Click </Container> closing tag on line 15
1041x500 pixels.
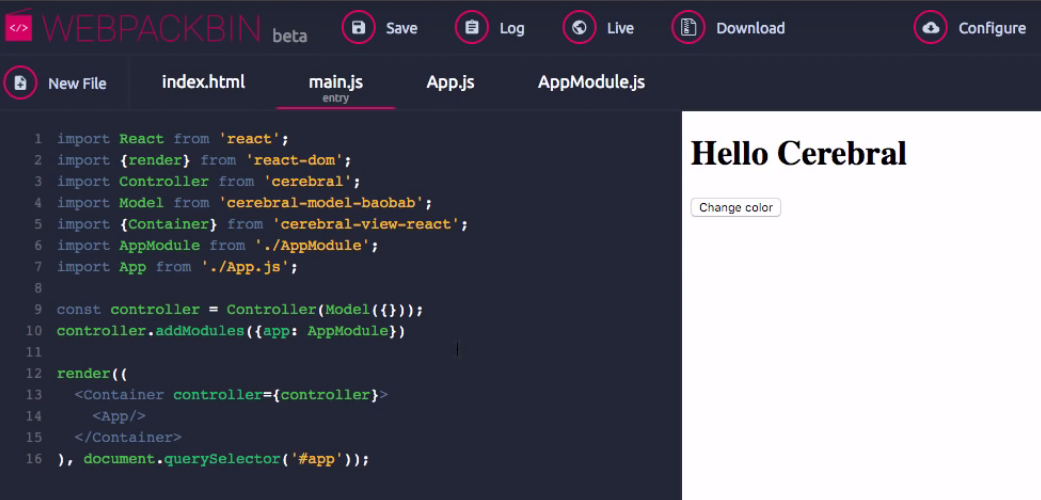point(127,438)
